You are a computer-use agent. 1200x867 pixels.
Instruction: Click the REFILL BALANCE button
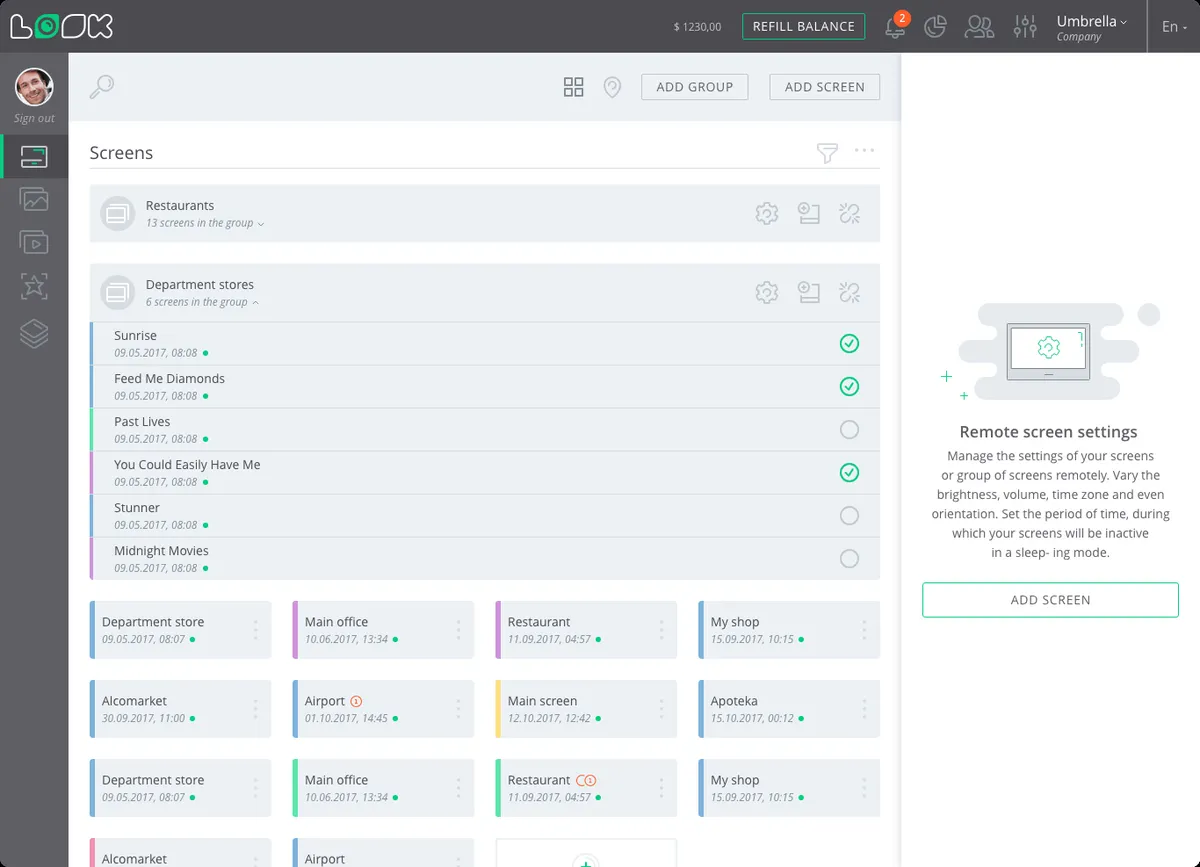click(x=803, y=26)
